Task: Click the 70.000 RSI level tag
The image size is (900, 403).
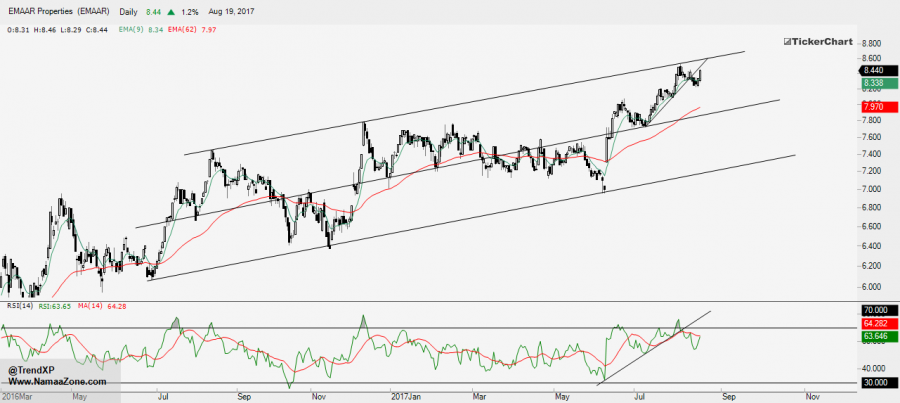Action: click(x=878, y=311)
